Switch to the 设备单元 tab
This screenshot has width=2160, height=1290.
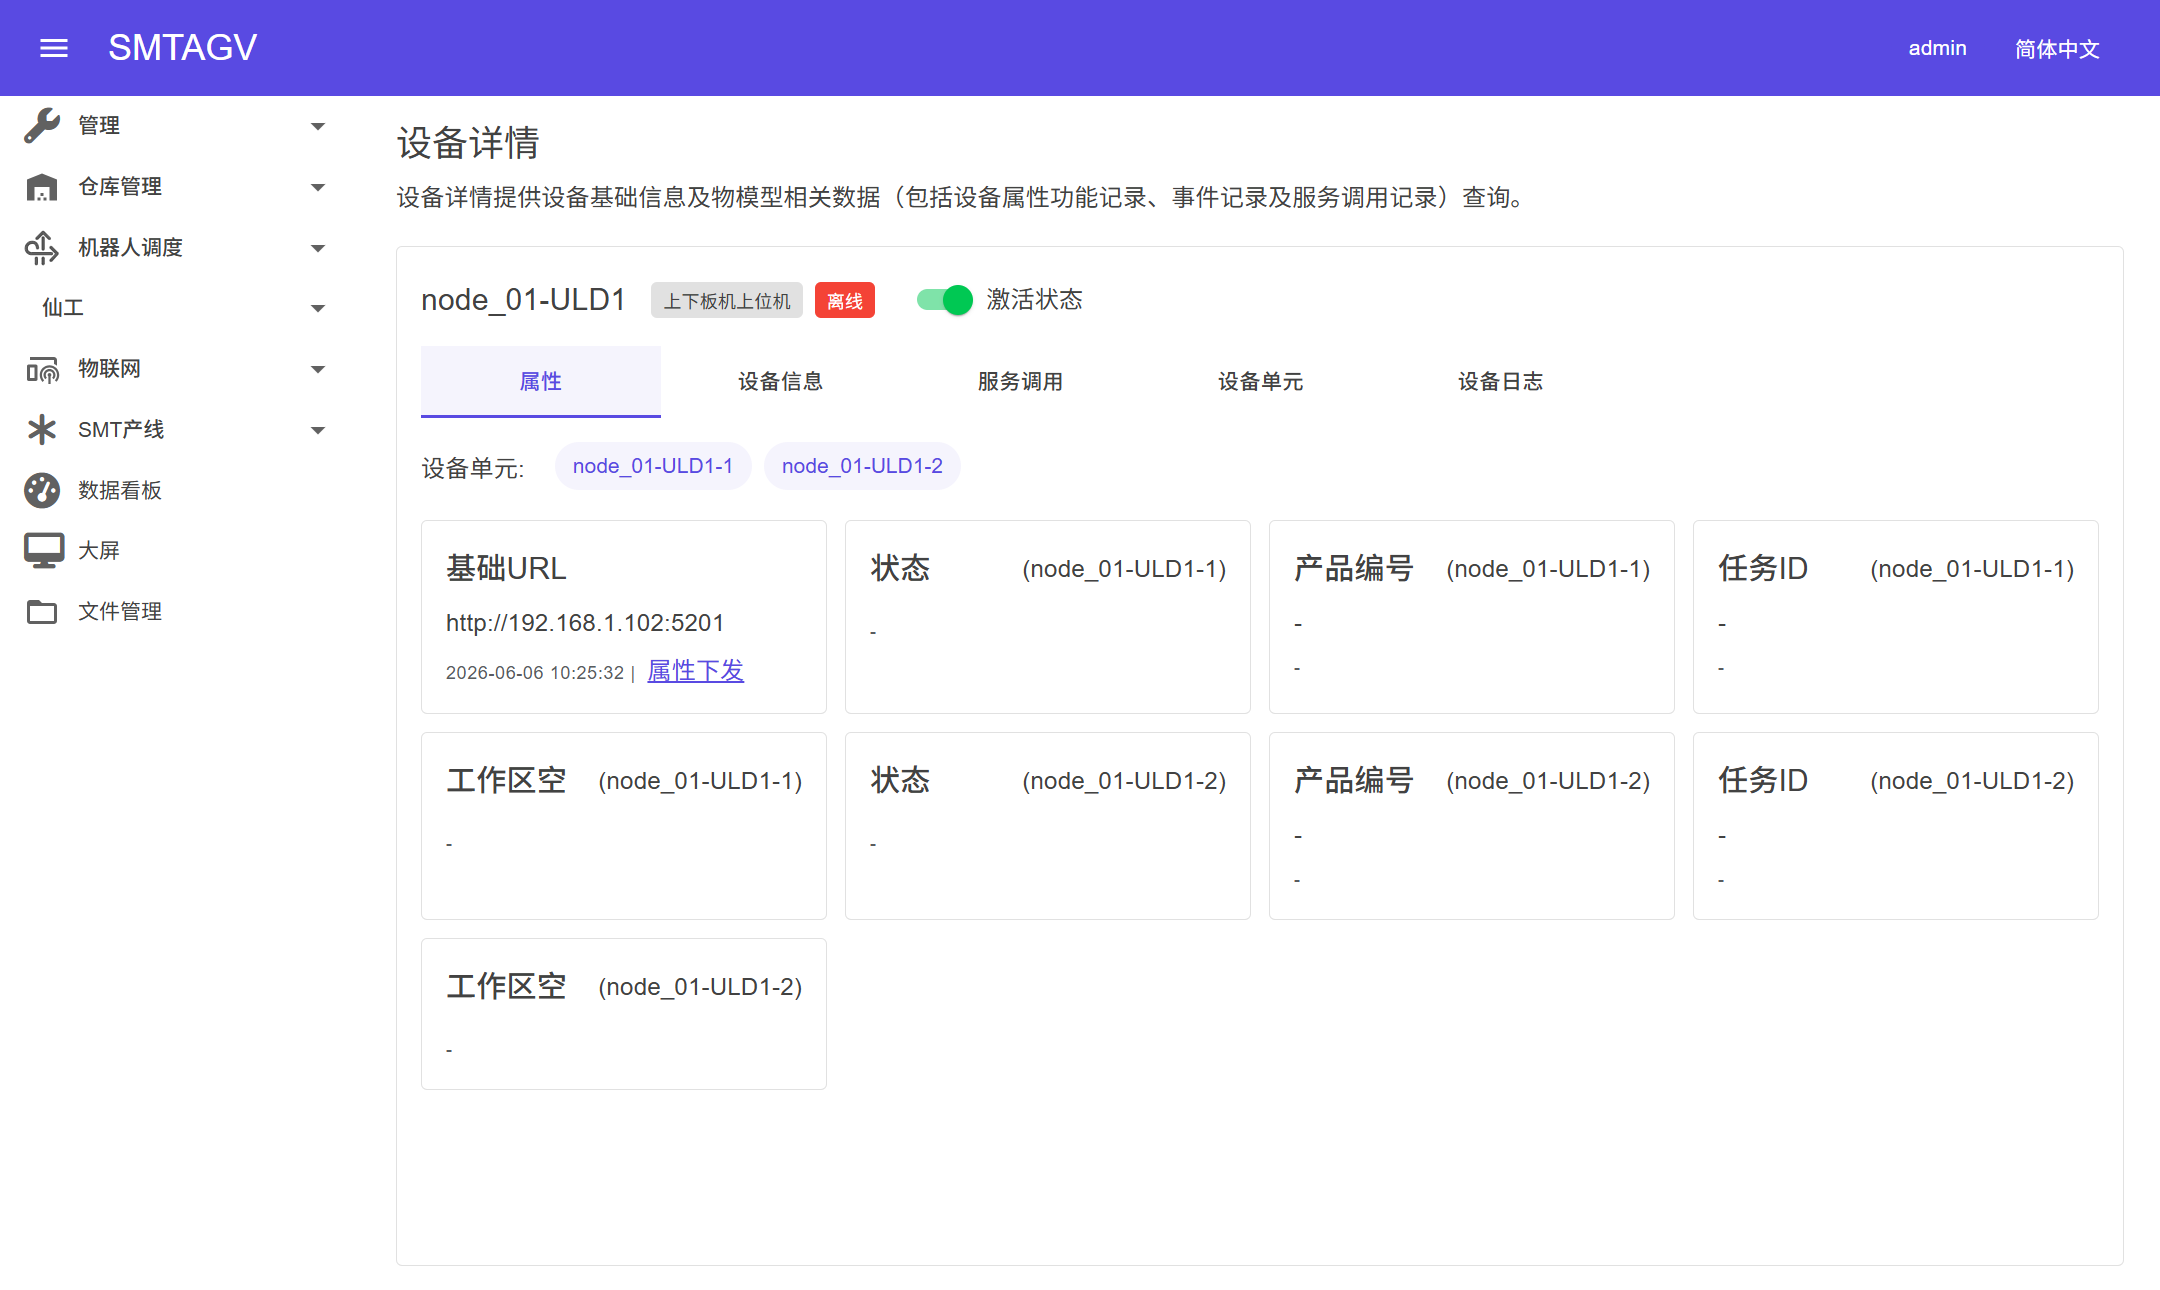[1261, 381]
